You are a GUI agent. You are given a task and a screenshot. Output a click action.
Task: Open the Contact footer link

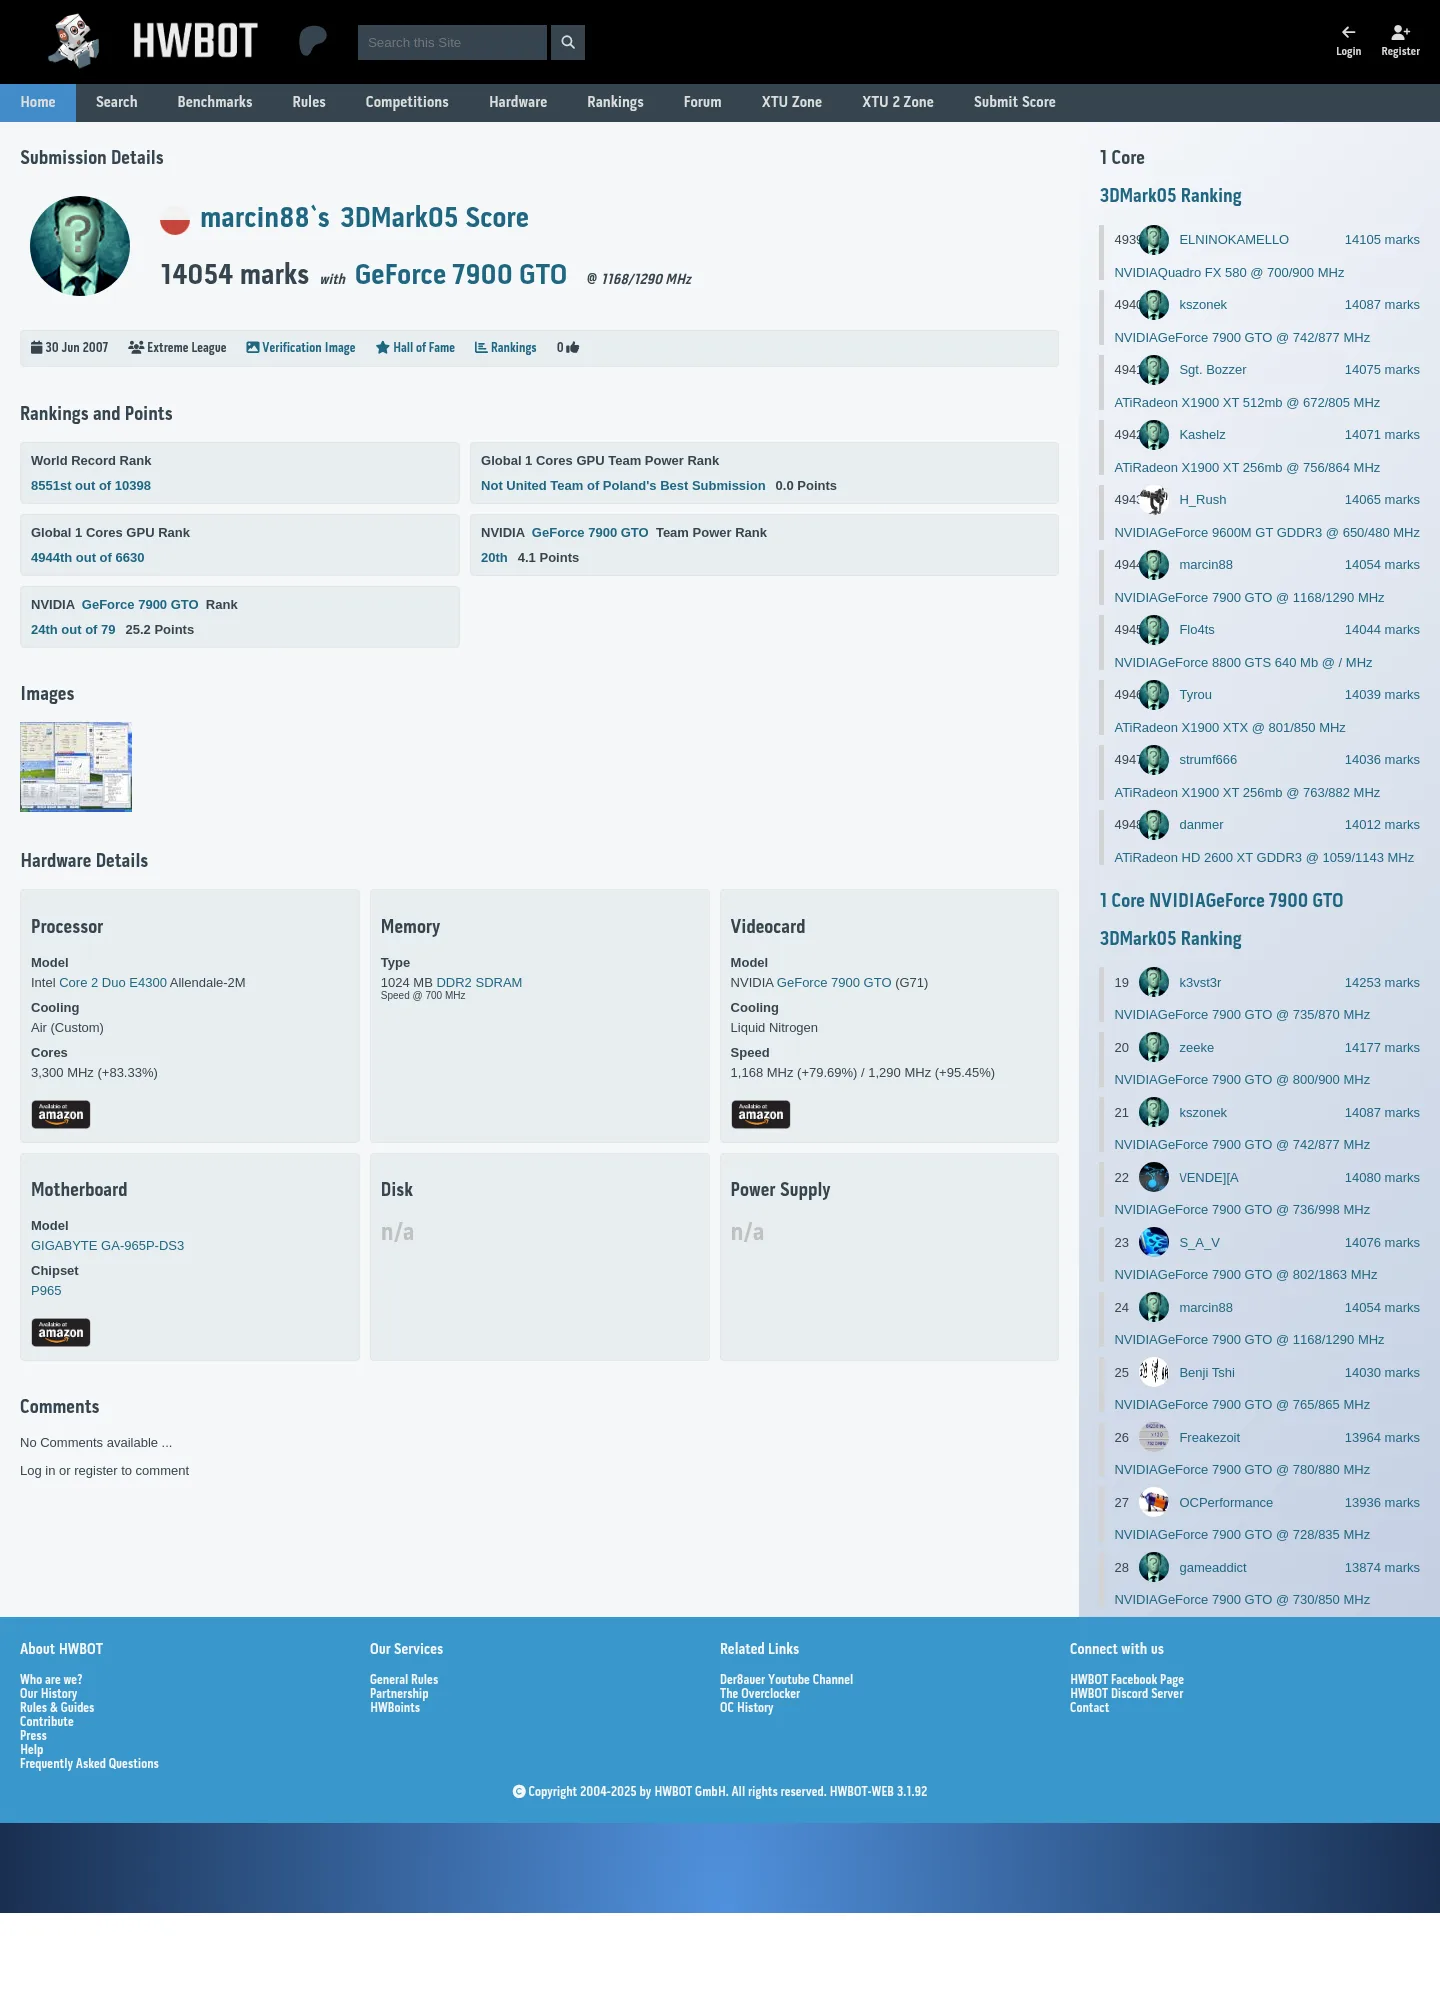click(1089, 1708)
